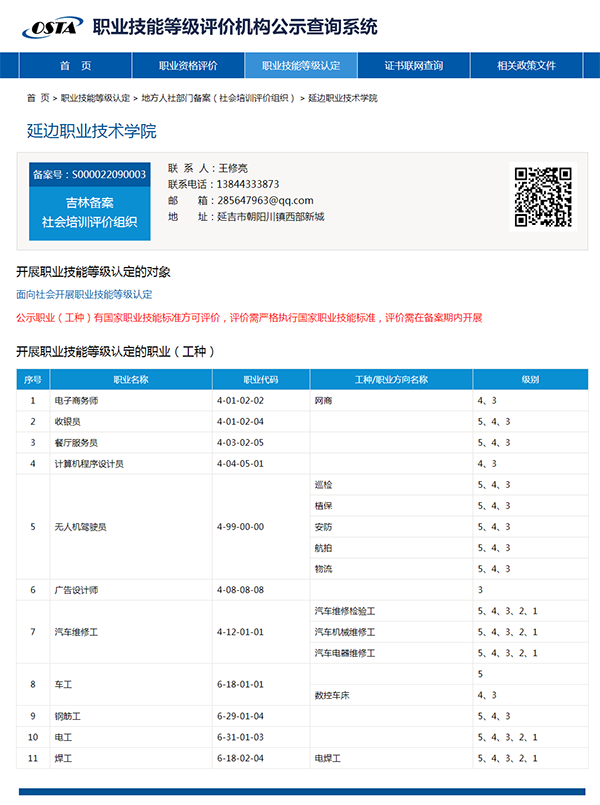Click 首页 breadcrumb link
The width and height of the screenshot is (600, 805).
pyautogui.click(x=38, y=98)
